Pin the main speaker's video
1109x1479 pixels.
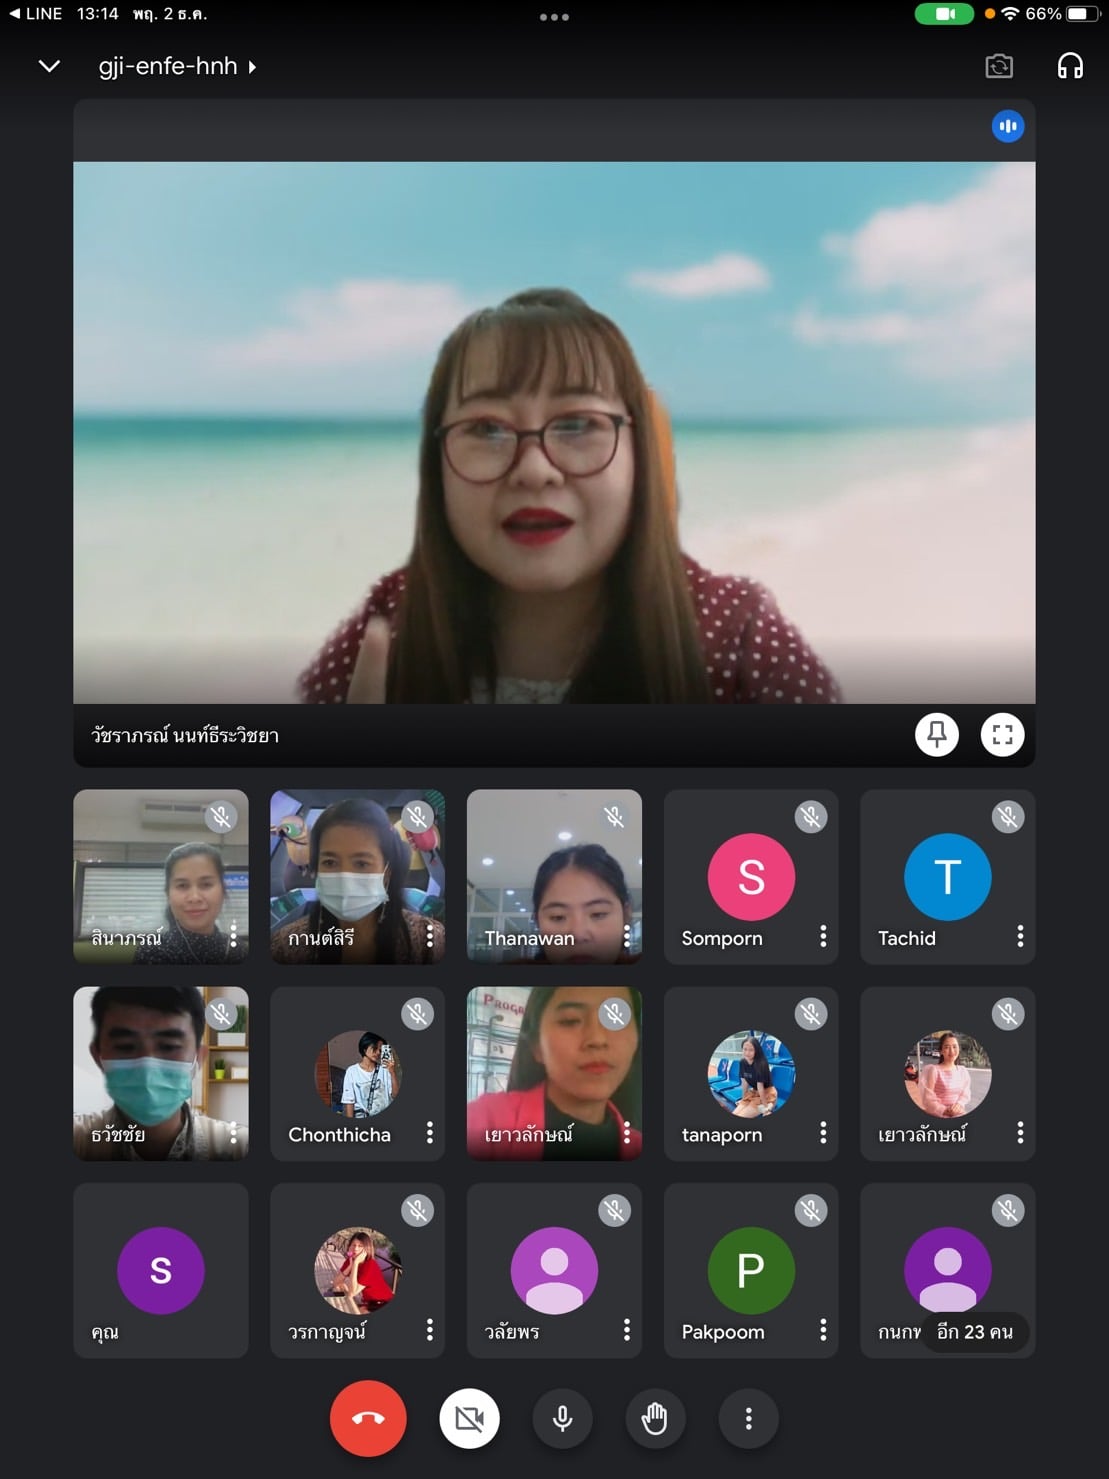[x=937, y=735]
